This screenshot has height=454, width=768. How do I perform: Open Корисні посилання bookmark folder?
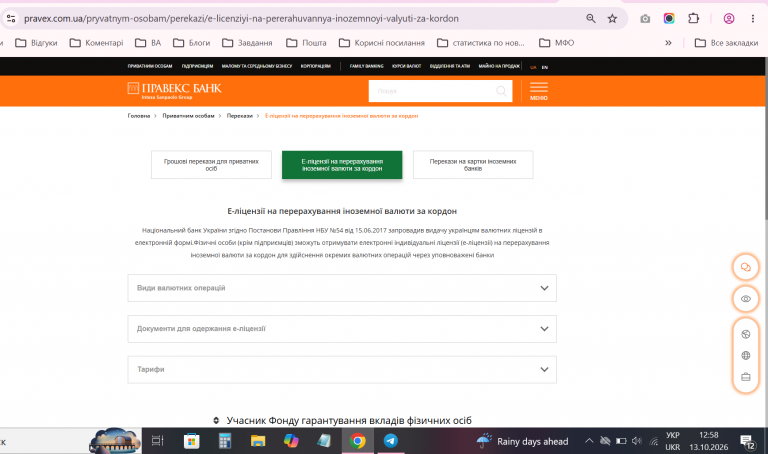pos(382,43)
